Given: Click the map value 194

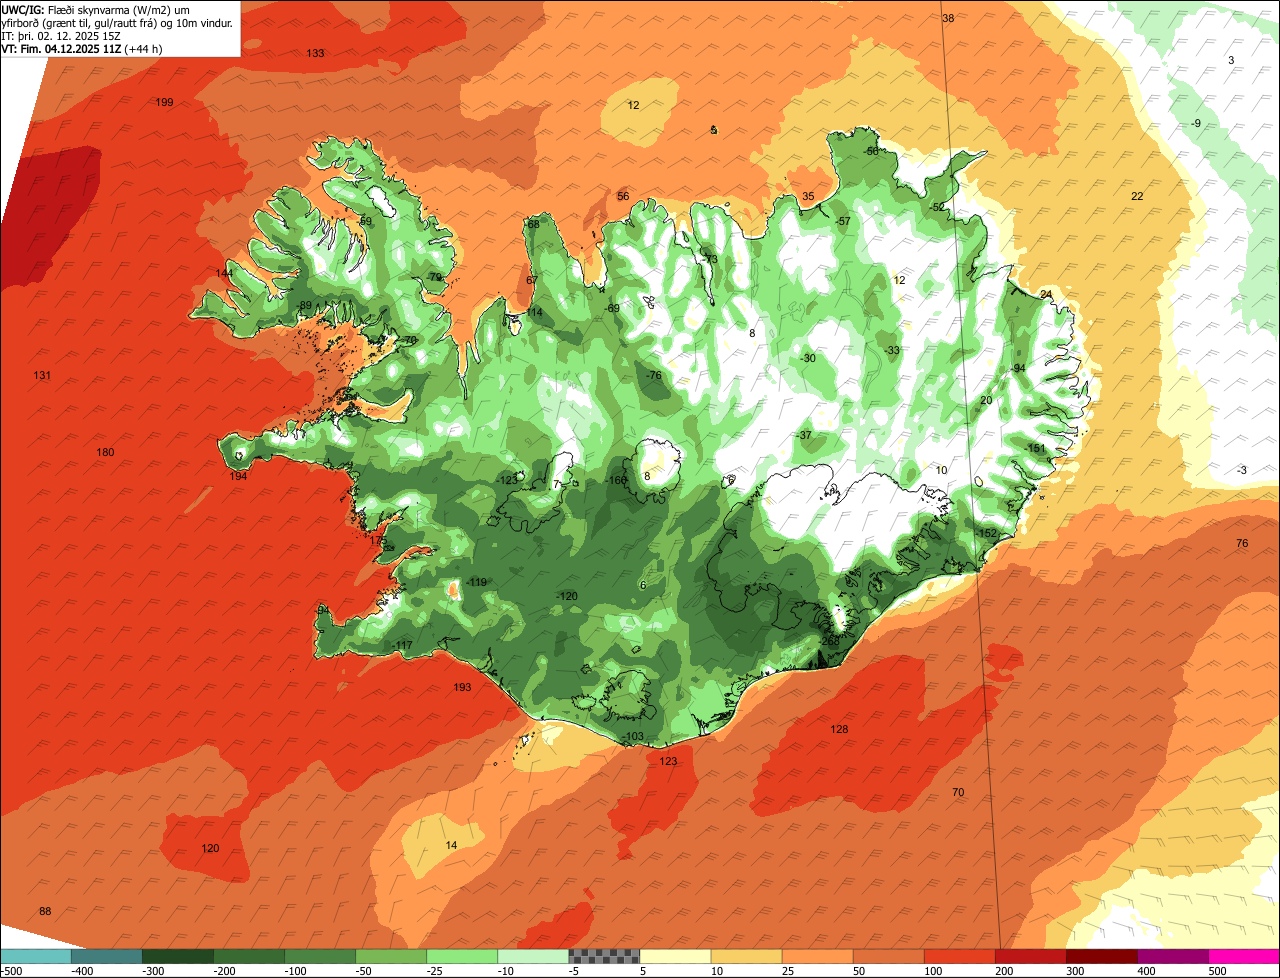Looking at the screenshot, I should 238,476.
